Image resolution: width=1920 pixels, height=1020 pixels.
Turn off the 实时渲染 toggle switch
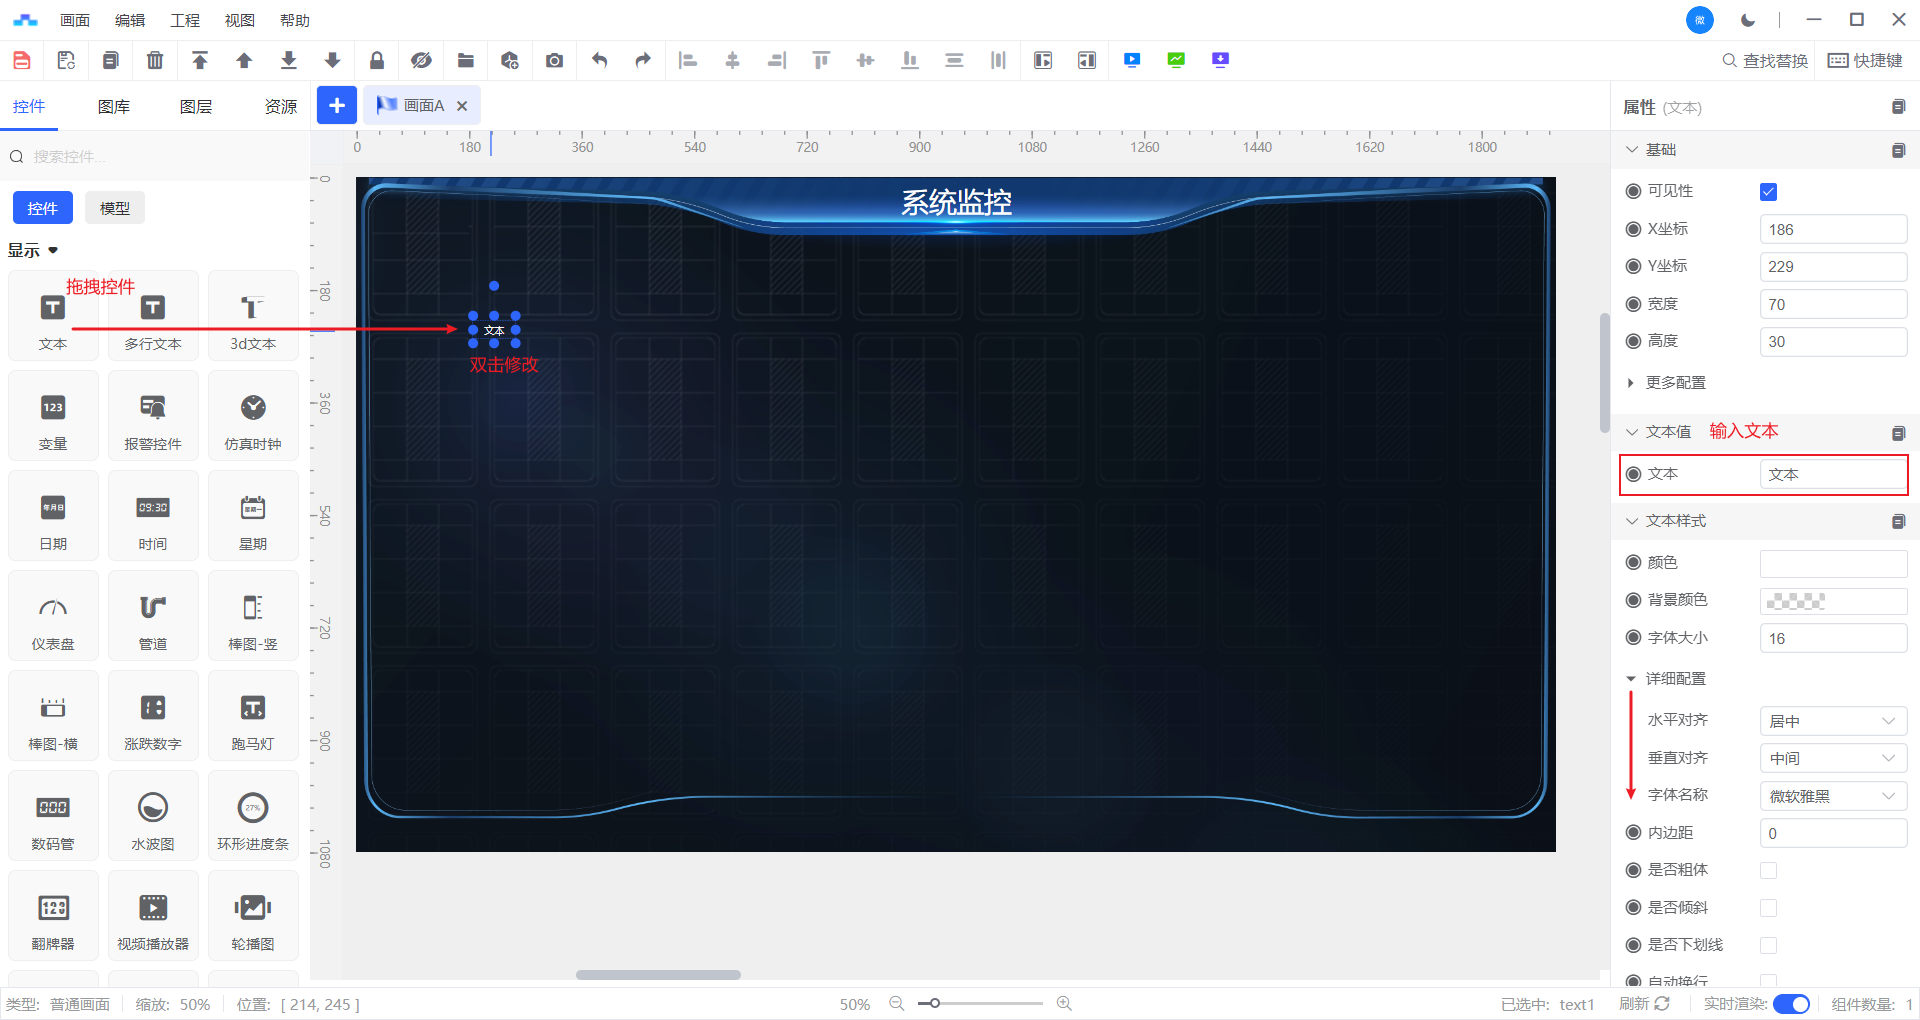(x=1791, y=1004)
